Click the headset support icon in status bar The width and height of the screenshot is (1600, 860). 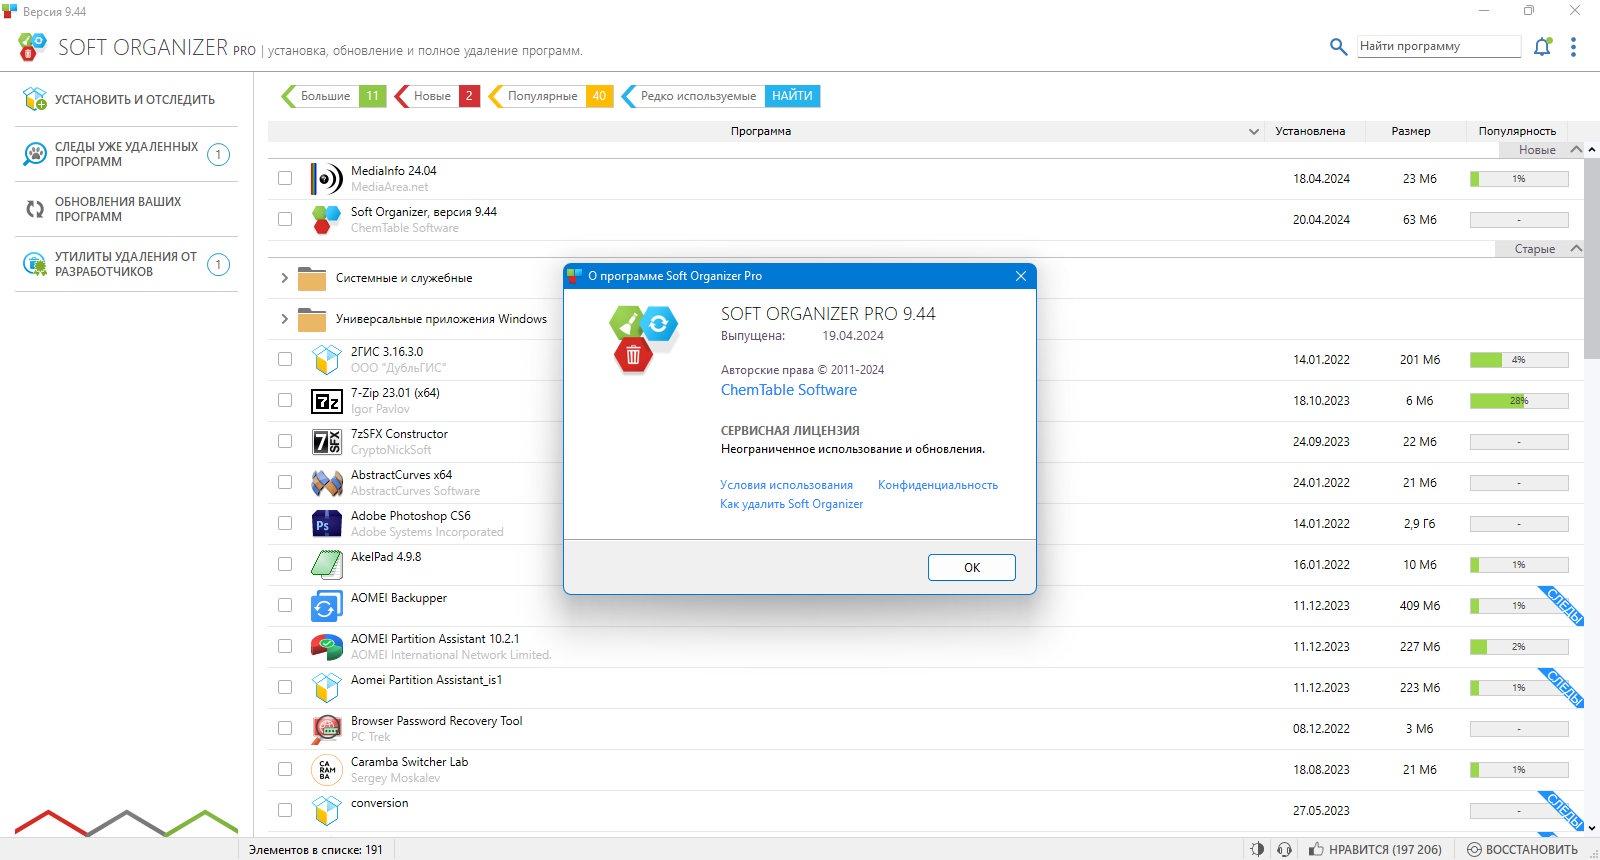coord(1284,849)
